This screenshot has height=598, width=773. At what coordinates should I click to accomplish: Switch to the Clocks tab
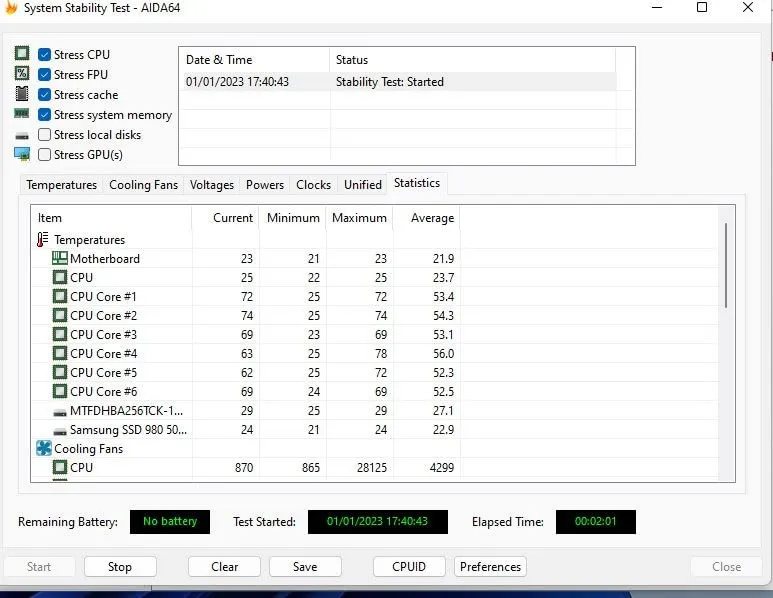pos(314,185)
